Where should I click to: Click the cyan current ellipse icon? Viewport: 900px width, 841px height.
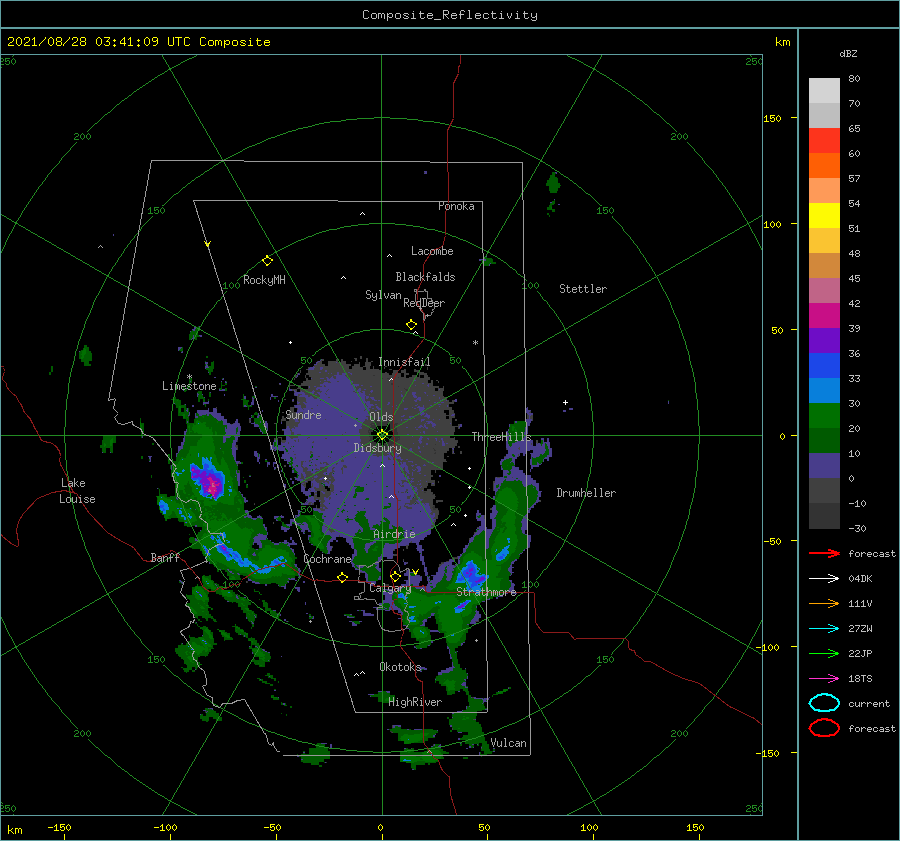(x=824, y=703)
